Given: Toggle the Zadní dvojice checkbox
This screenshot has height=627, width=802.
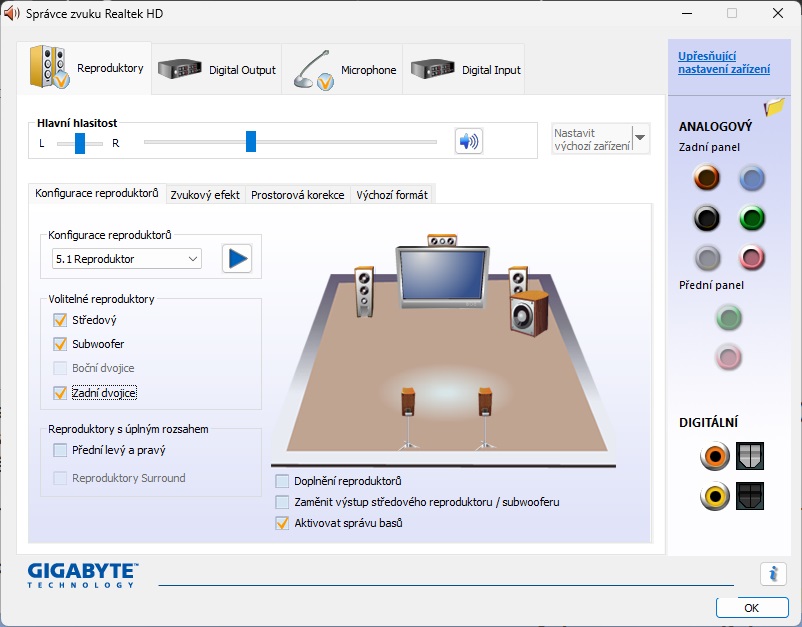Looking at the screenshot, I should point(60,393).
